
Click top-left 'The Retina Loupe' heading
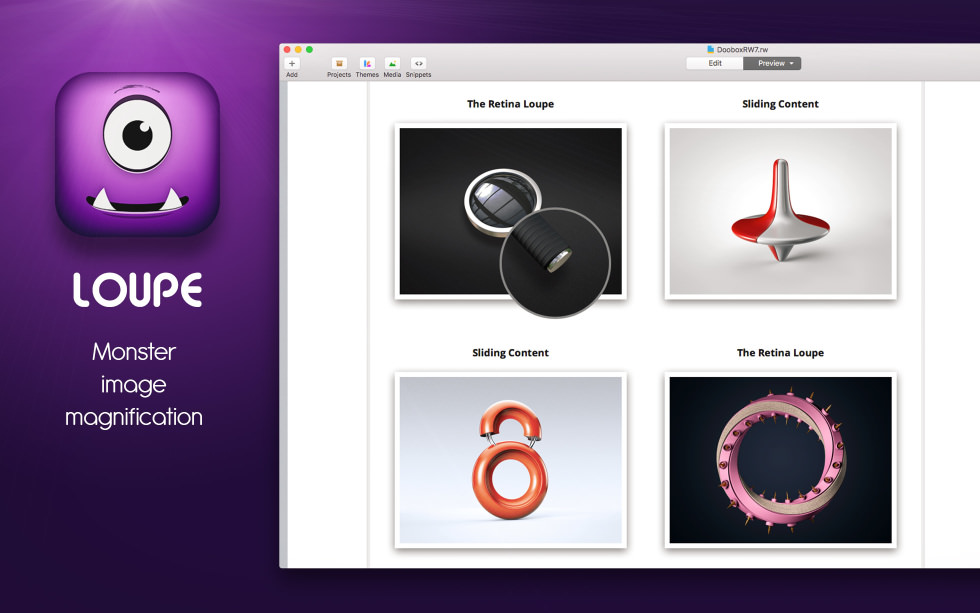[x=511, y=104]
